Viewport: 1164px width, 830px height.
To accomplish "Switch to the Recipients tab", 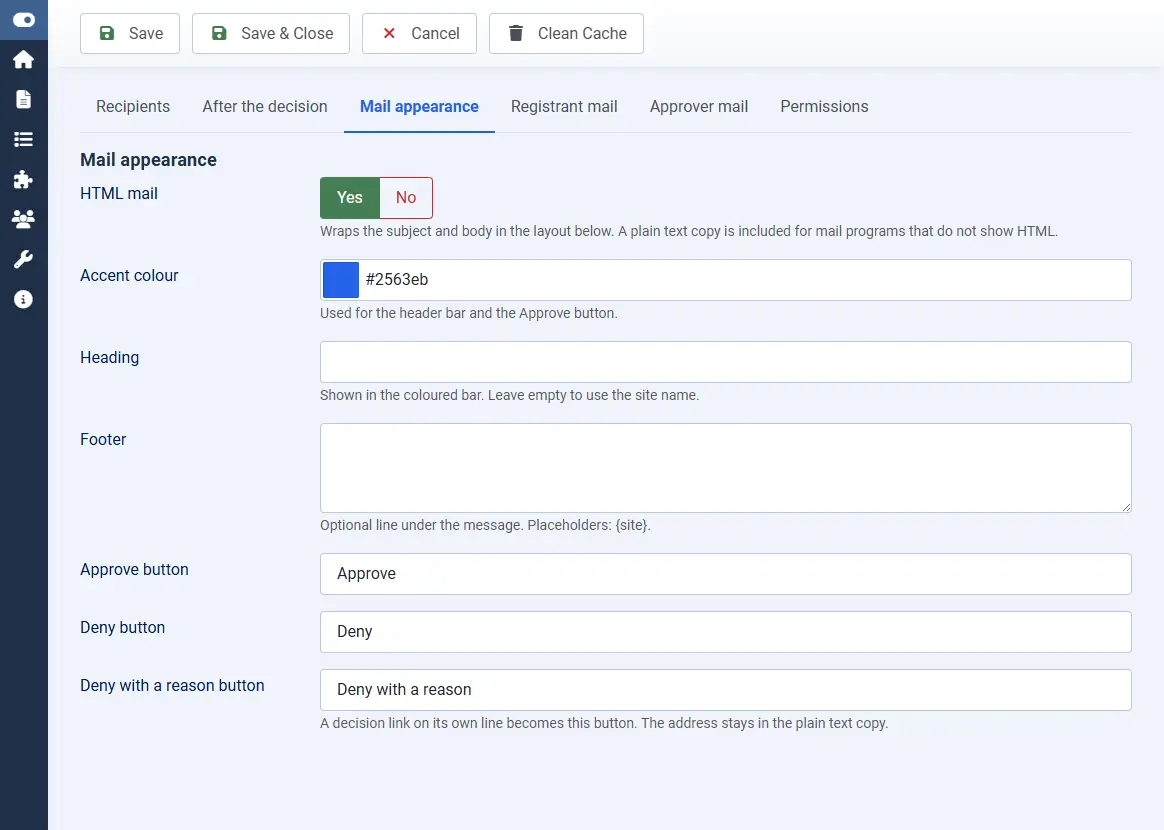I will (x=133, y=106).
